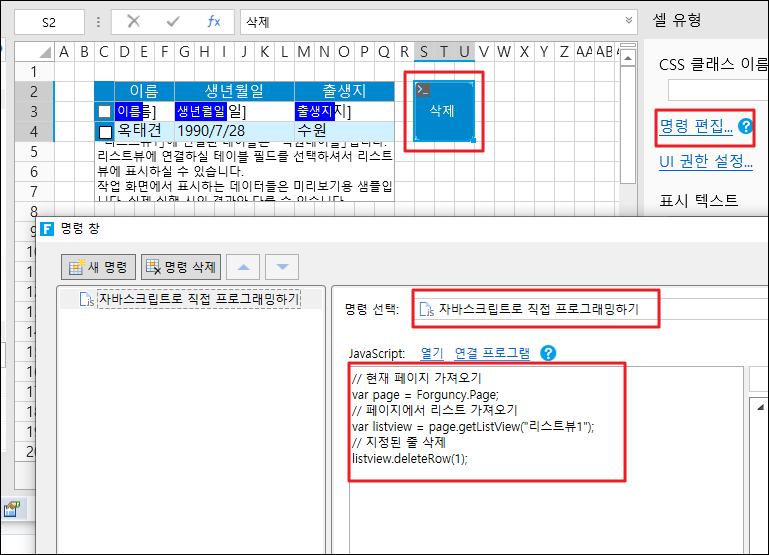Click the 명령 삭제 button
Image resolution: width=769 pixels, height=555 pixels.
(181, 266)
